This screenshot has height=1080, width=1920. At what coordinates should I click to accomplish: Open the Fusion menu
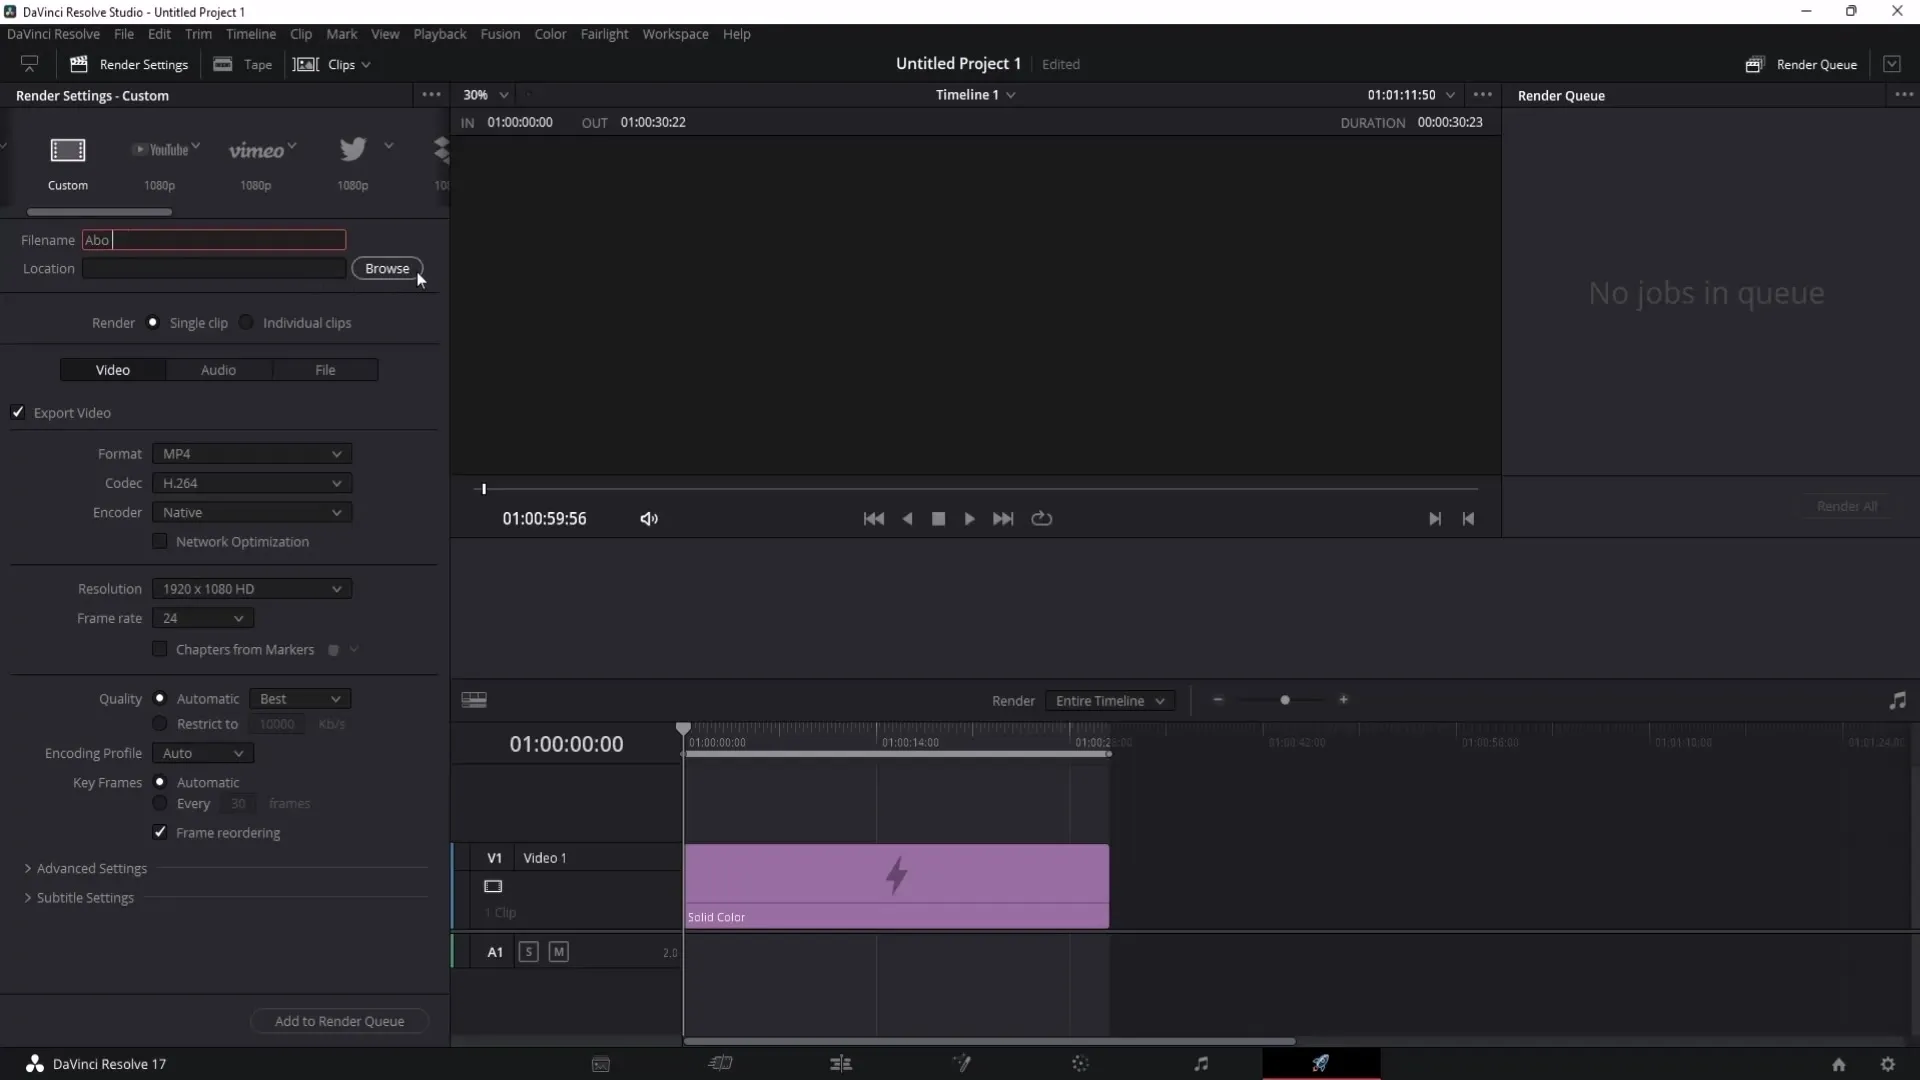pos(500,34)
